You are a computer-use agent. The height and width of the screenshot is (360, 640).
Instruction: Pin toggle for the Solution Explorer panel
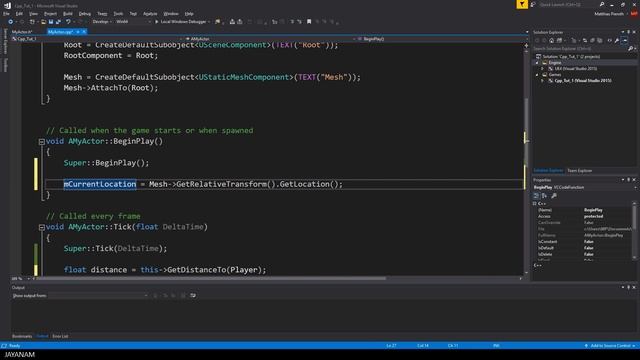(x=629, y=32)
